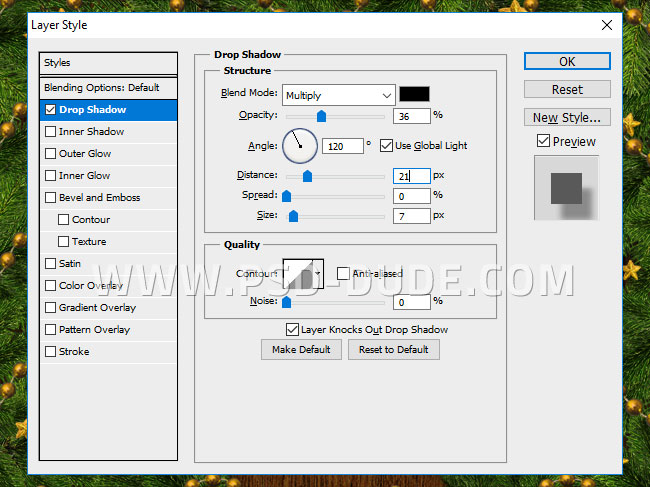Viewport: 650px width, 487px height.
Task: Enable the Texture sub-effect checkbox
Action: pyautogui.click(x=63, y=242)
